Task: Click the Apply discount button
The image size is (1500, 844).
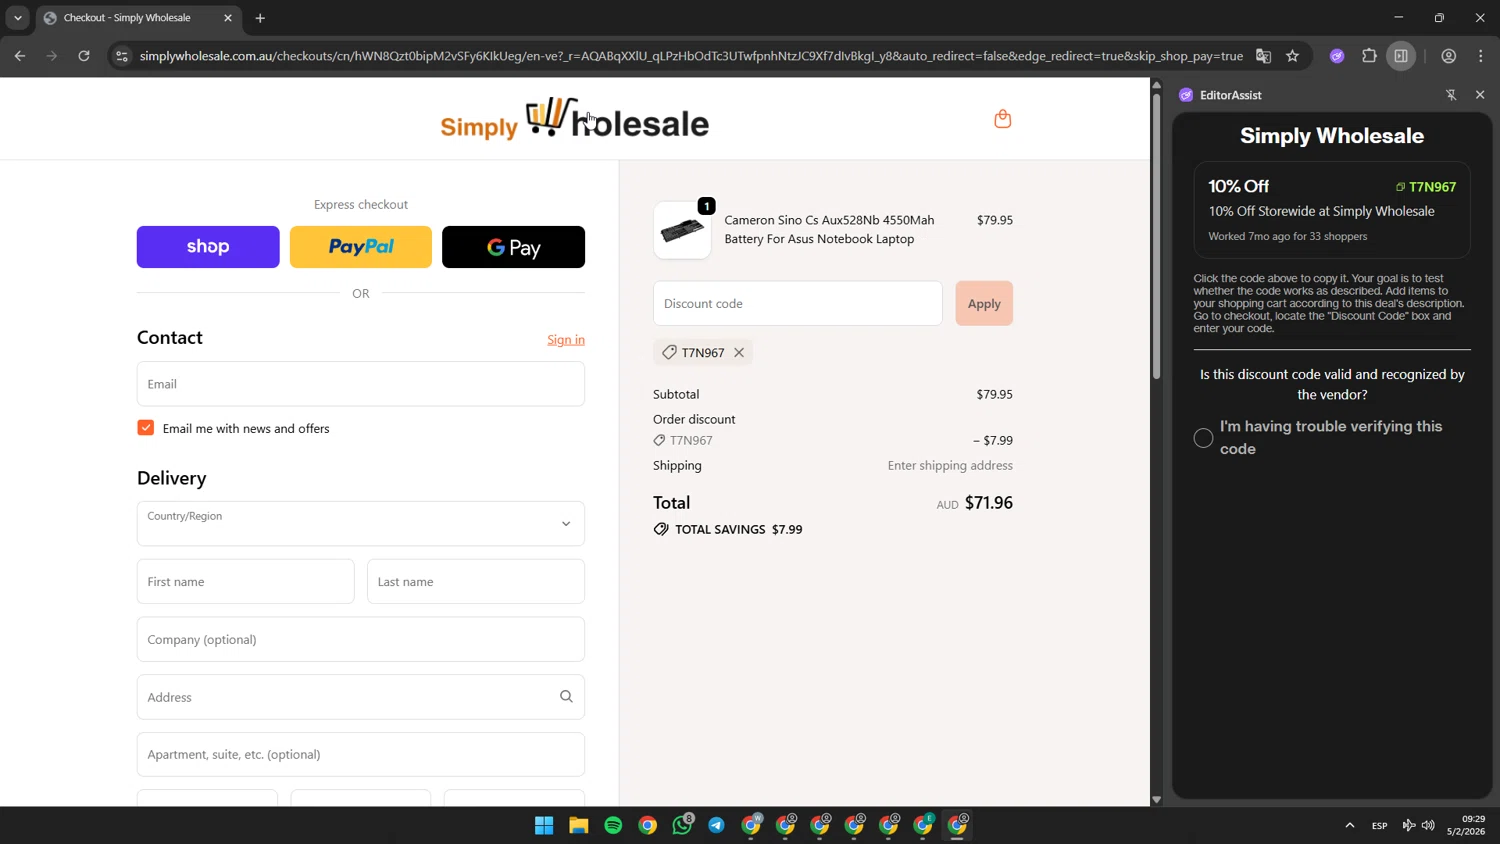Action: coord(984,303)
